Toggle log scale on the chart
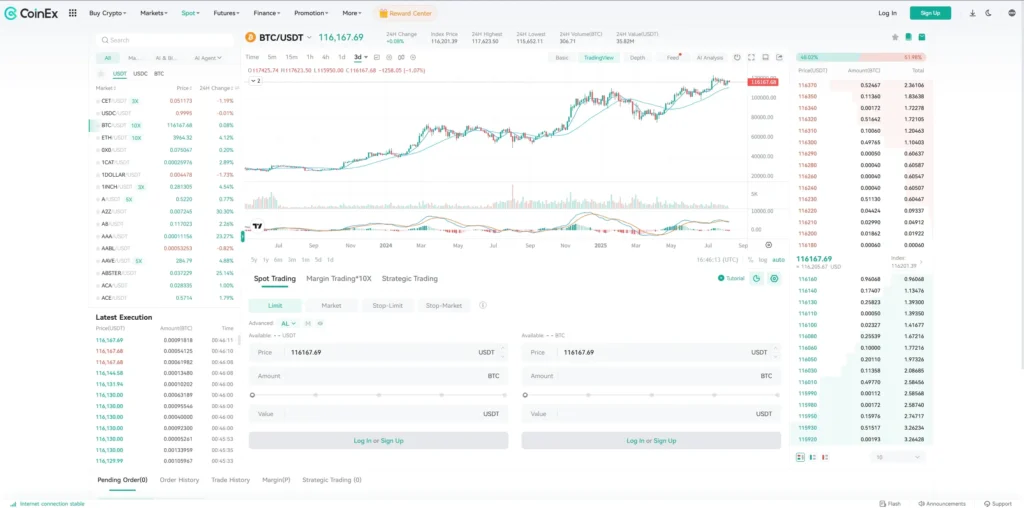1024x508 pixels. (x=763, y=259)
